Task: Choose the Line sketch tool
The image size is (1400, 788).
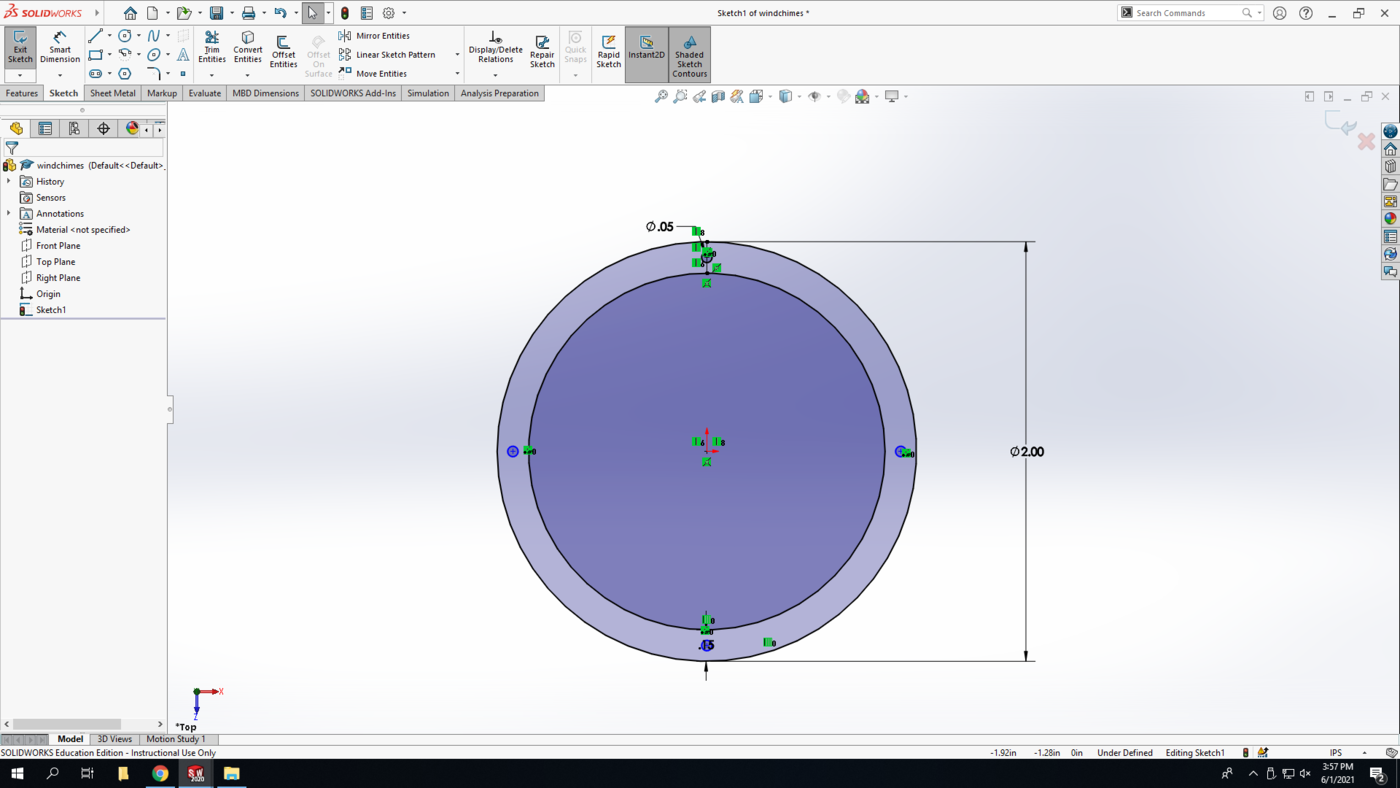Action: [96, 36]
